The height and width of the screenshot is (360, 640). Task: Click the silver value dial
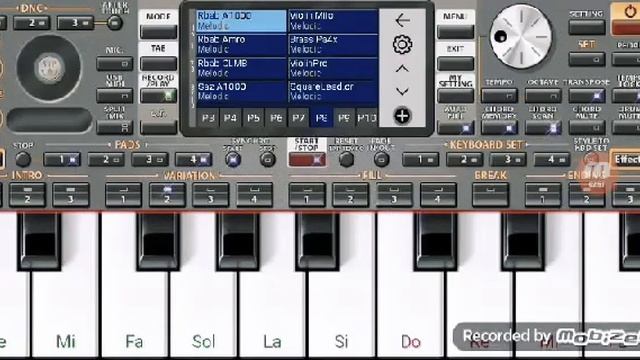521,36
